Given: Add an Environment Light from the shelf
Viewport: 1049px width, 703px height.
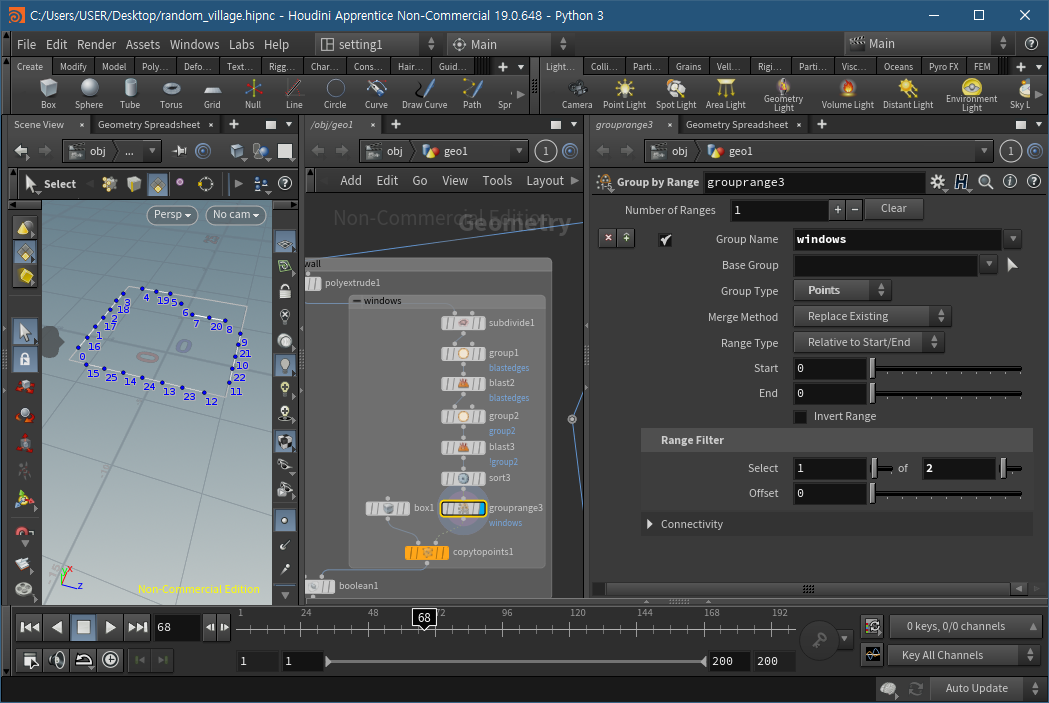Looking at the screenshot, I should (x=971, y=94).
